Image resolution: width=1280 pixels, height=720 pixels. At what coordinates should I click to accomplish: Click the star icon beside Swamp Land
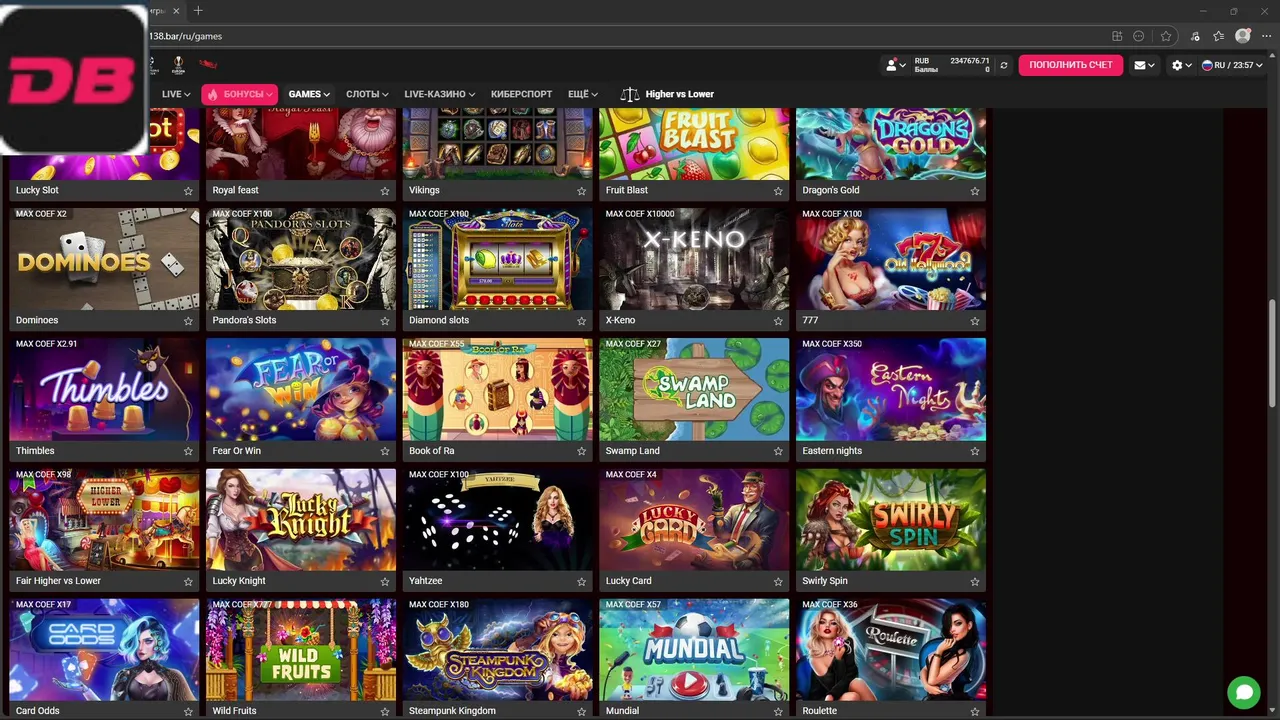[x=778, y=451]
